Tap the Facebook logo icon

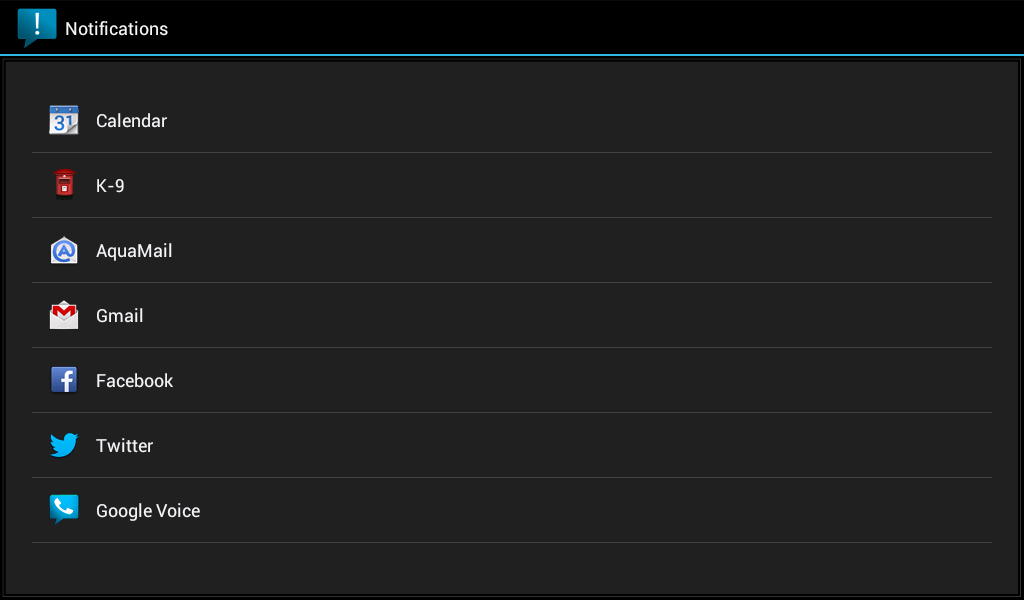(x=64, y=380)
